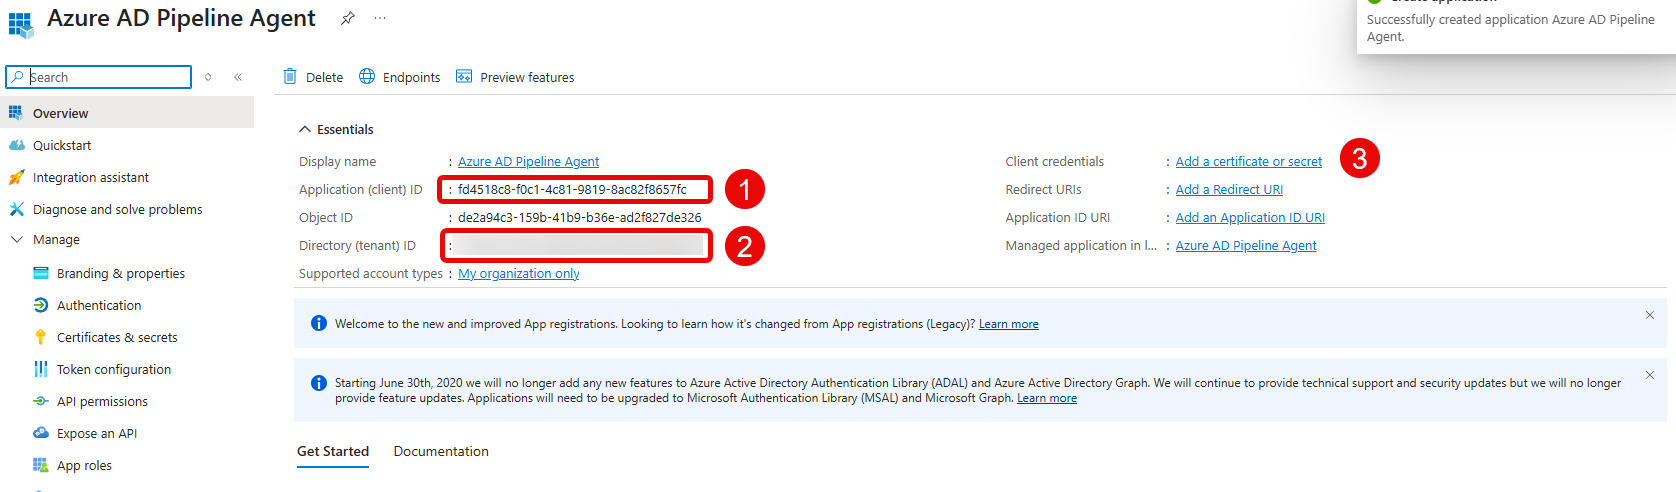Click the Client credentials label
Viewport: 1676px width, 492px height.
[x=1055, y=161]
